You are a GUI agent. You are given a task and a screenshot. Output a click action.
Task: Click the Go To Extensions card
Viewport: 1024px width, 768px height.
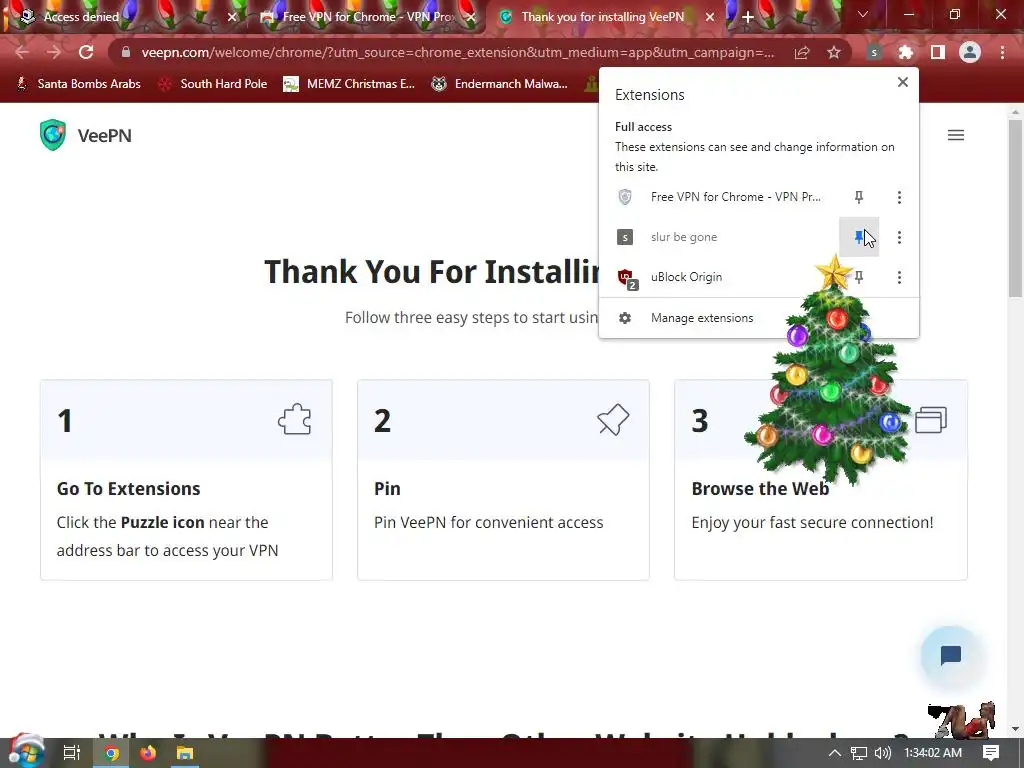click(x=186, y=480)
